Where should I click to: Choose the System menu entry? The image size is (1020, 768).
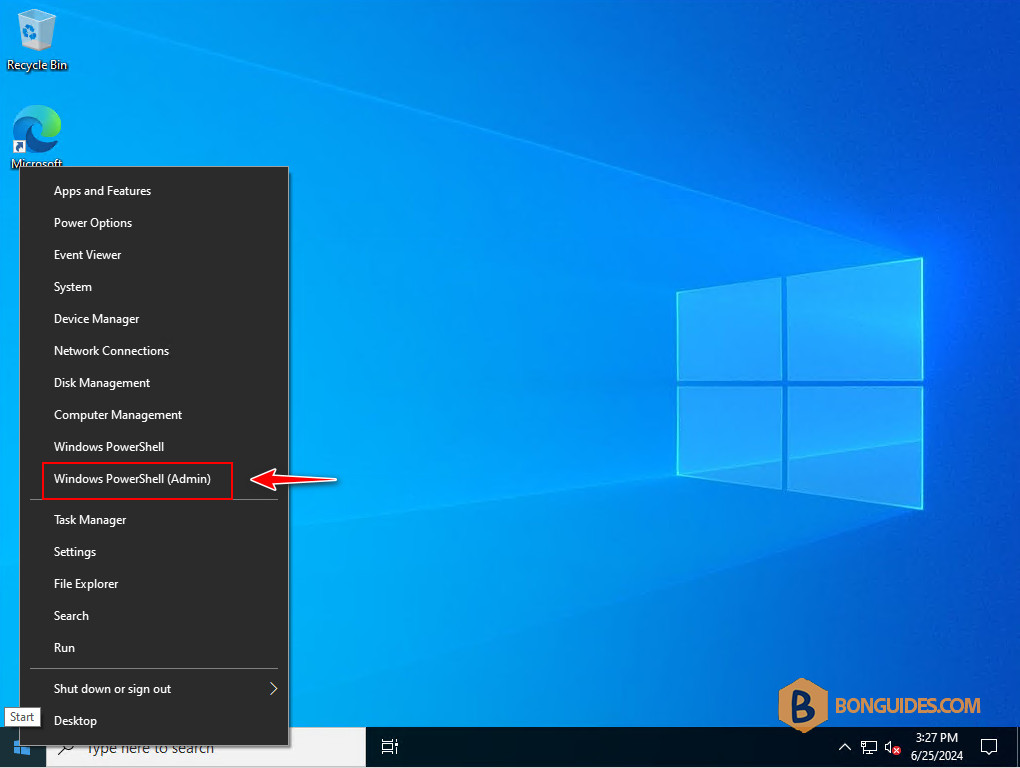coord(155,287)
